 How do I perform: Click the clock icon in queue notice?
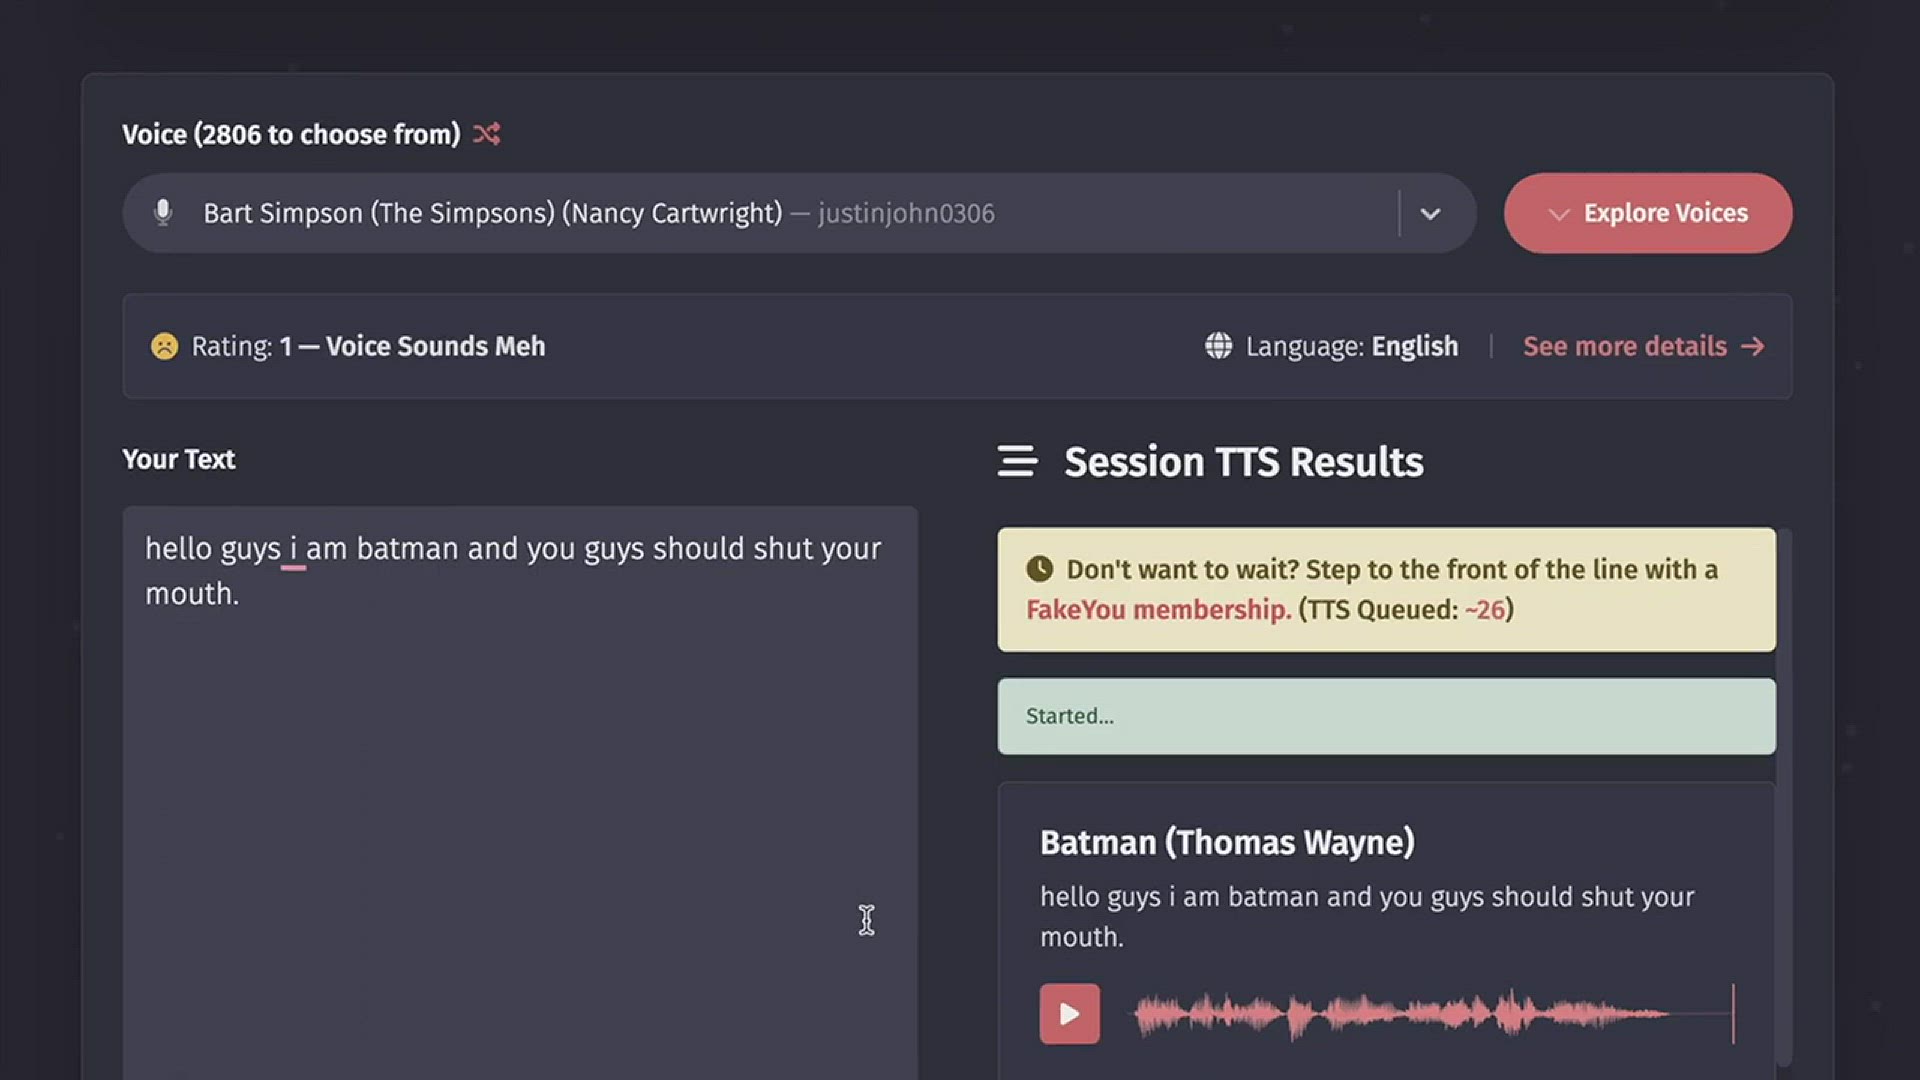click(1039, 569)
